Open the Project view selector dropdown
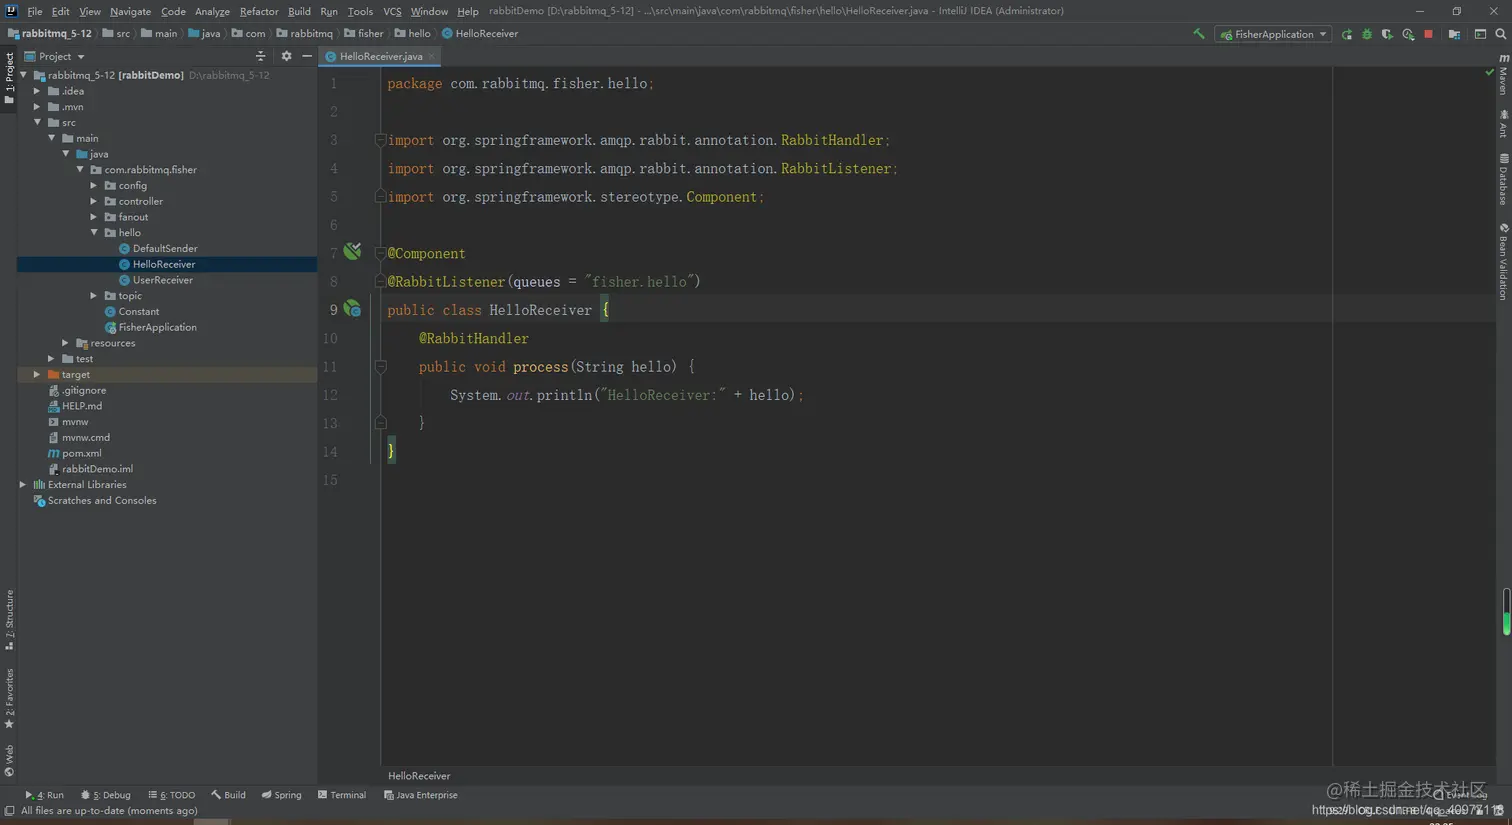This screenshot has width=1512, height=825. [x=55, y=56]
